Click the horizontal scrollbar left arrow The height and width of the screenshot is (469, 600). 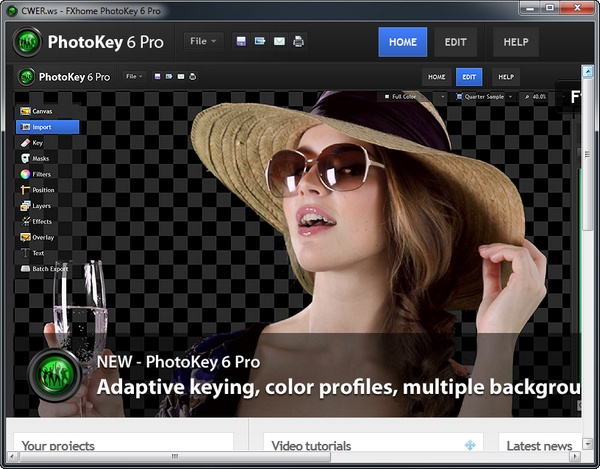point(12,456)
